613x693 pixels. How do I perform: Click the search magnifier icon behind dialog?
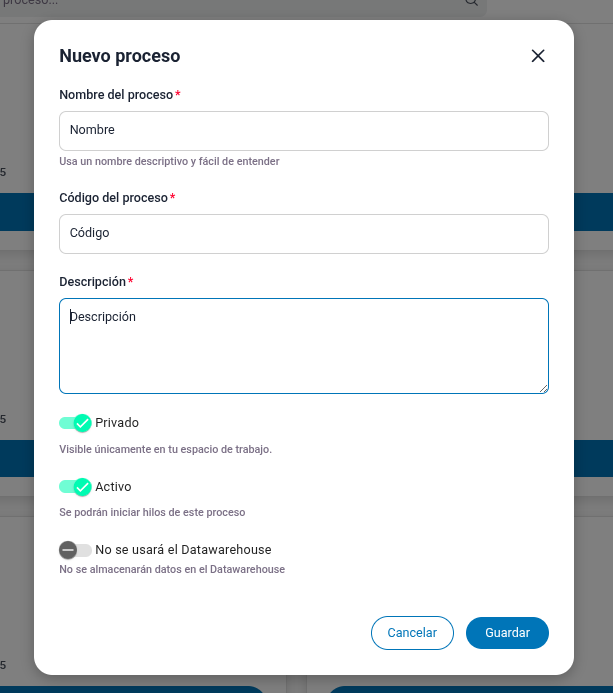pos(471,3)
